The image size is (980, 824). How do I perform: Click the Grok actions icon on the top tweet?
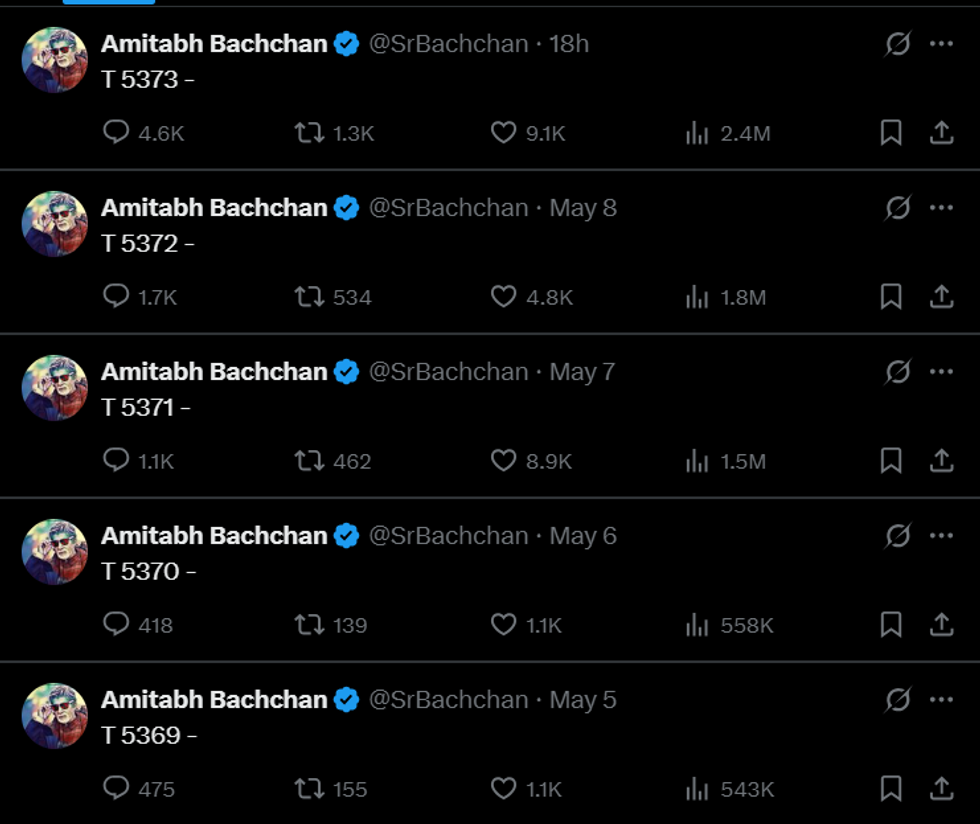[x=898, y=42]
